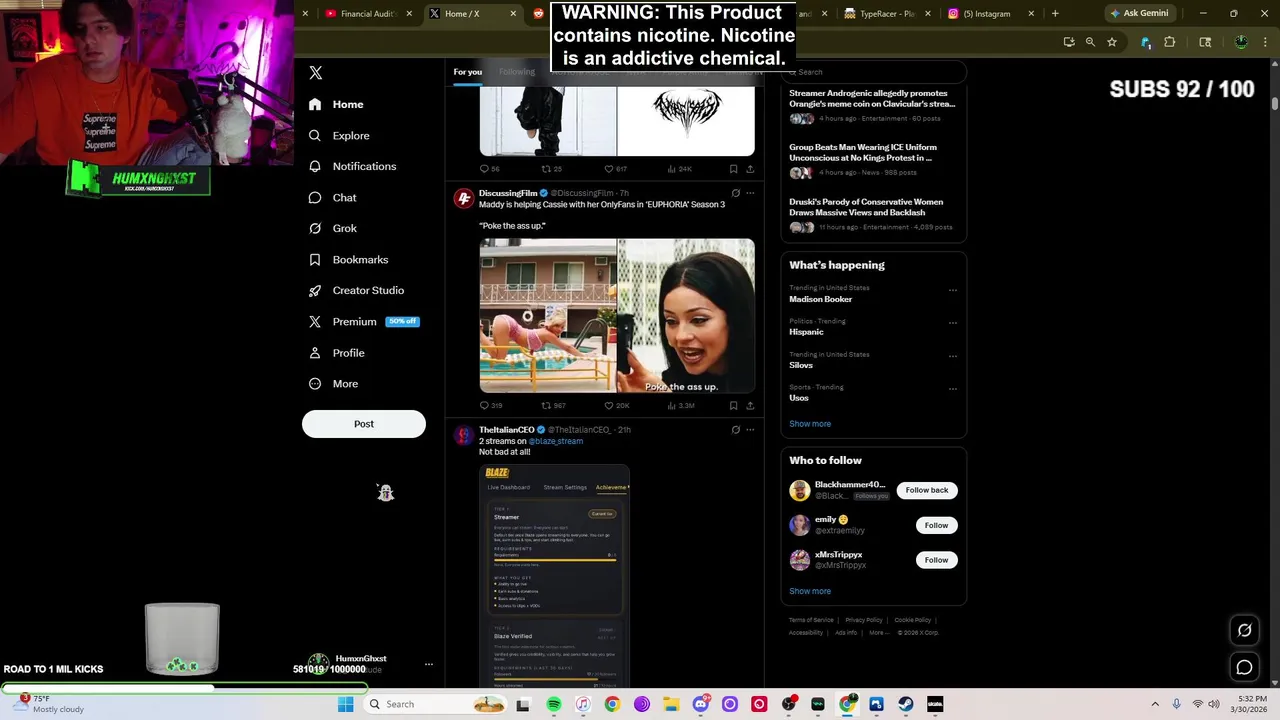The height and width of the screenshot is (720, 1280).
Task: Open Chat from the sidebar
Action: point(332,197)
